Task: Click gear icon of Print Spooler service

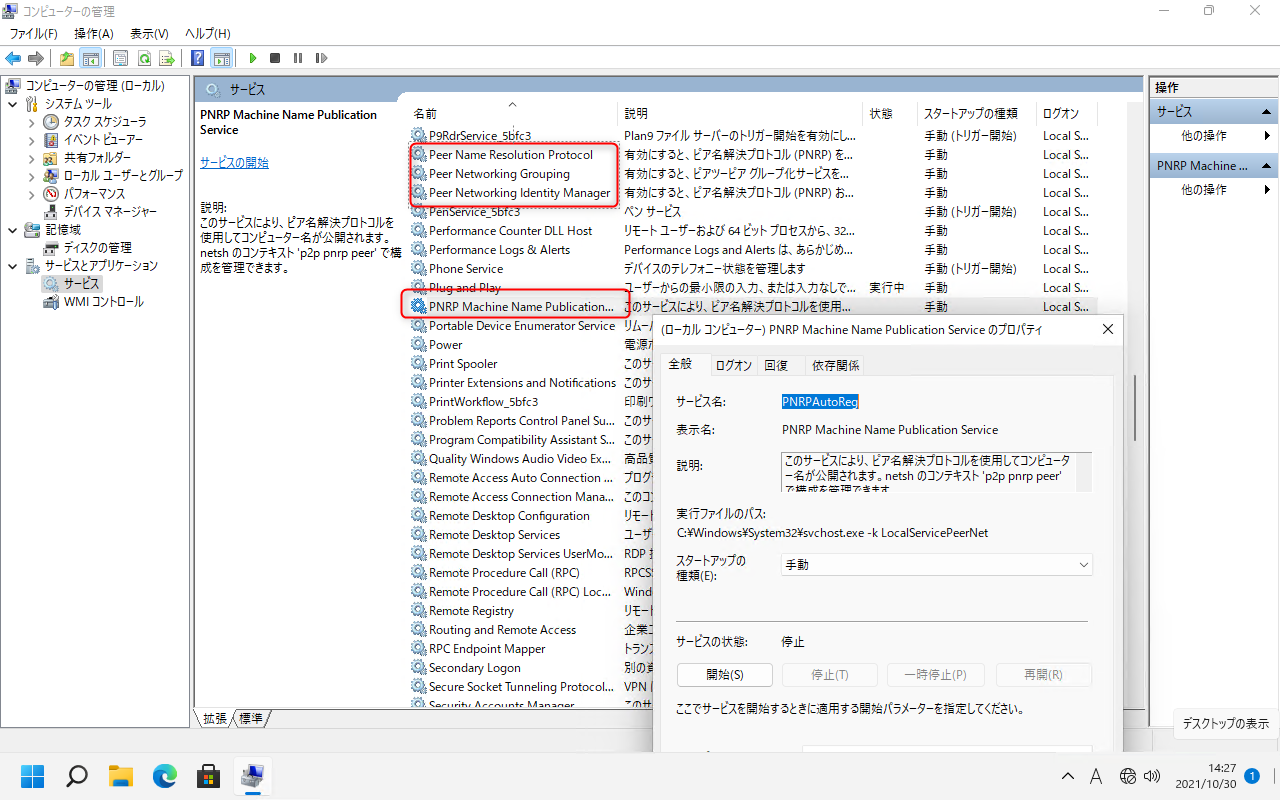Action: (x=418, y=364)
